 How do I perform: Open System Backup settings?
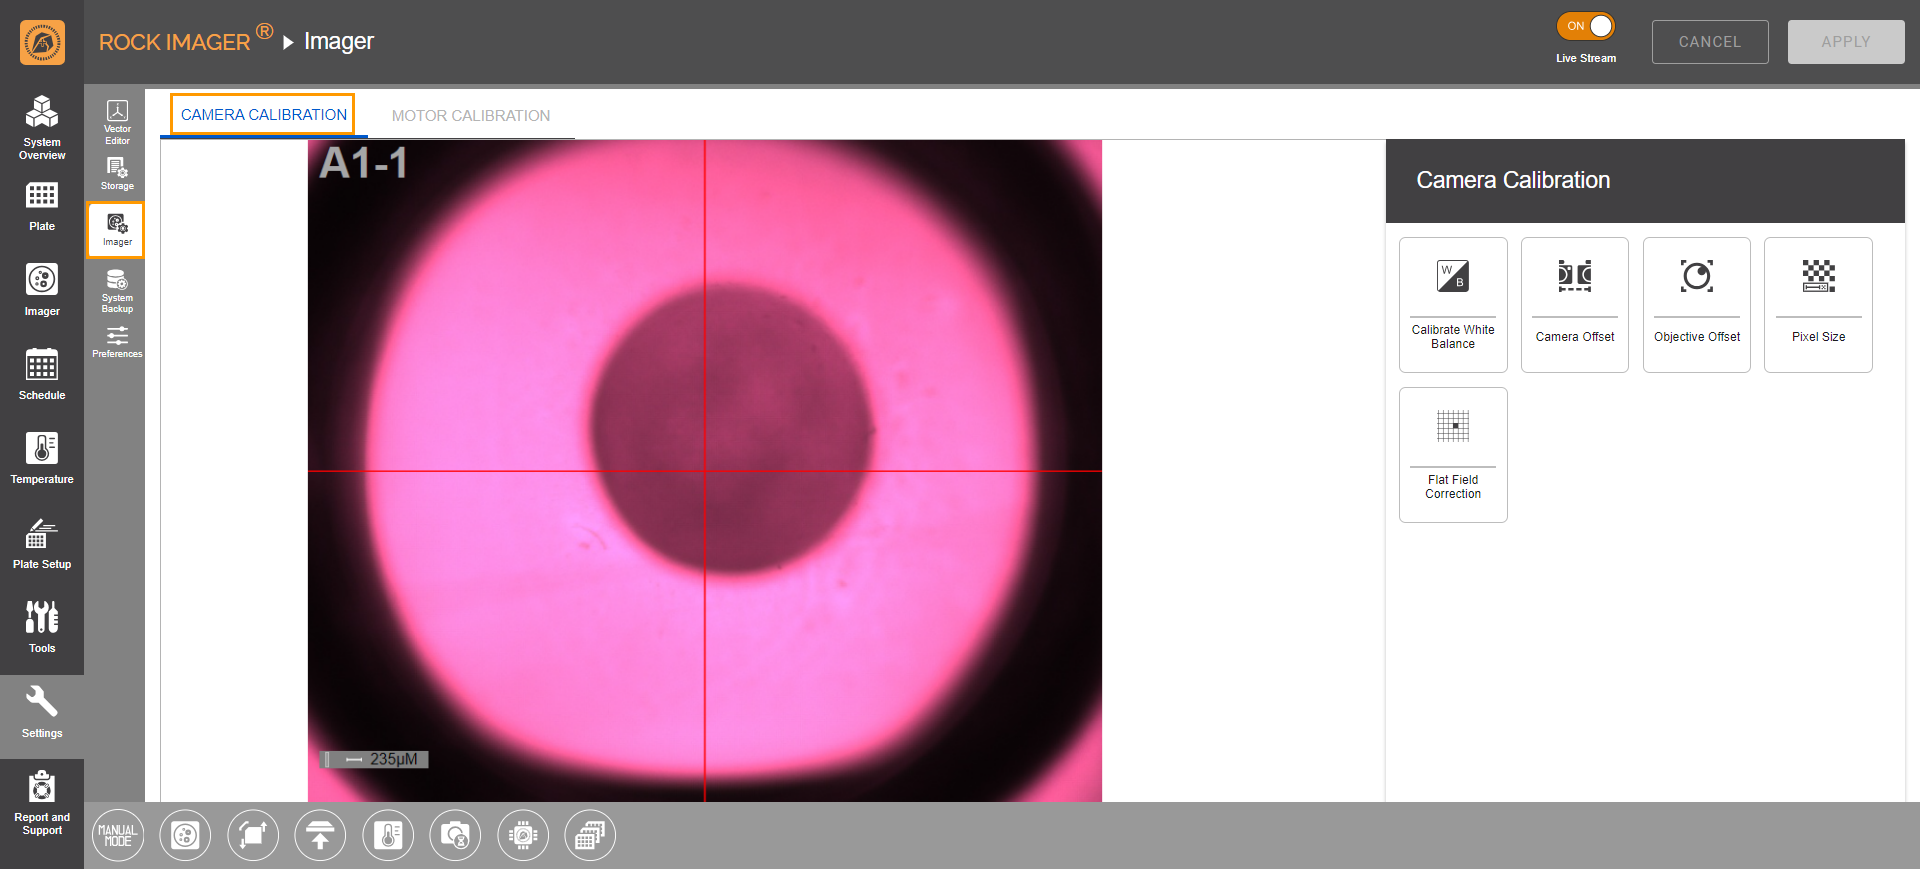(x=117, y=290)
